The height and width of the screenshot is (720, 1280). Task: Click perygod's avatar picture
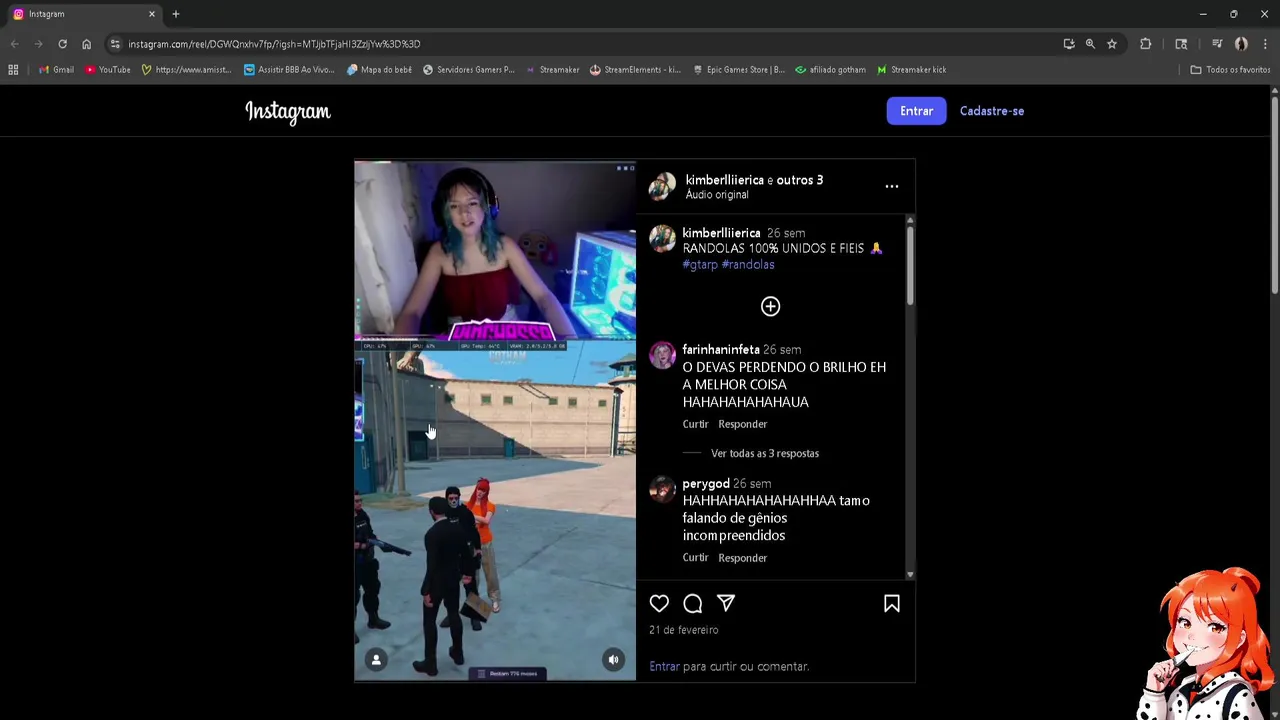coord(662,489)
